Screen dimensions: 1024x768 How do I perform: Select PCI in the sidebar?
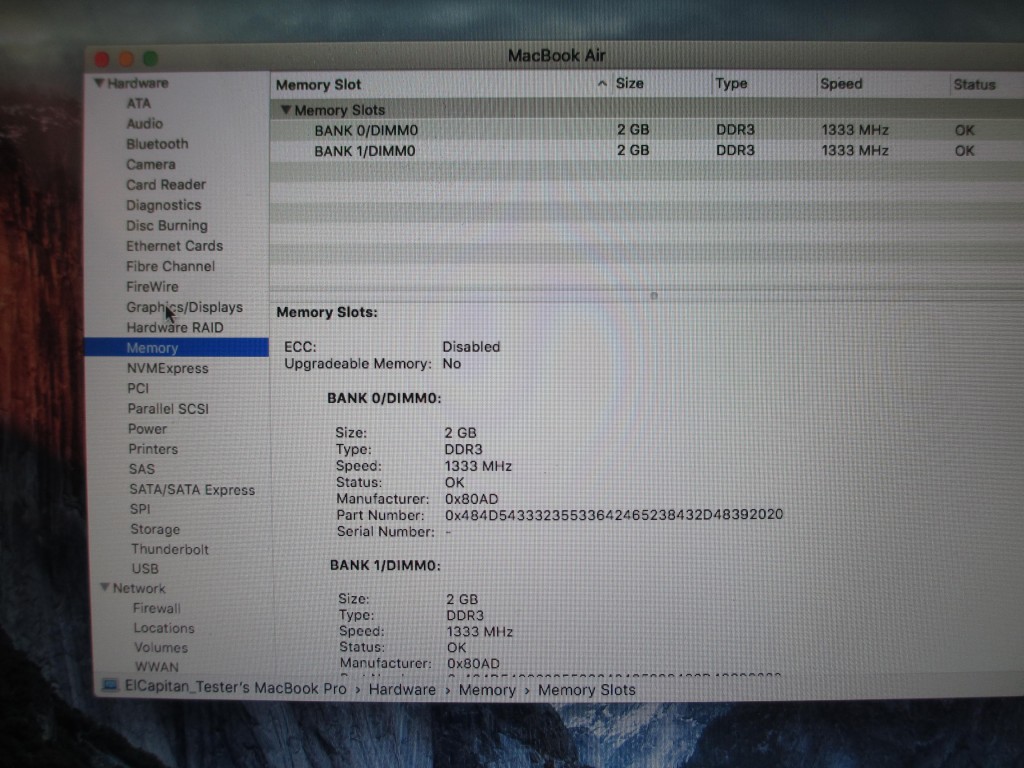138,388
